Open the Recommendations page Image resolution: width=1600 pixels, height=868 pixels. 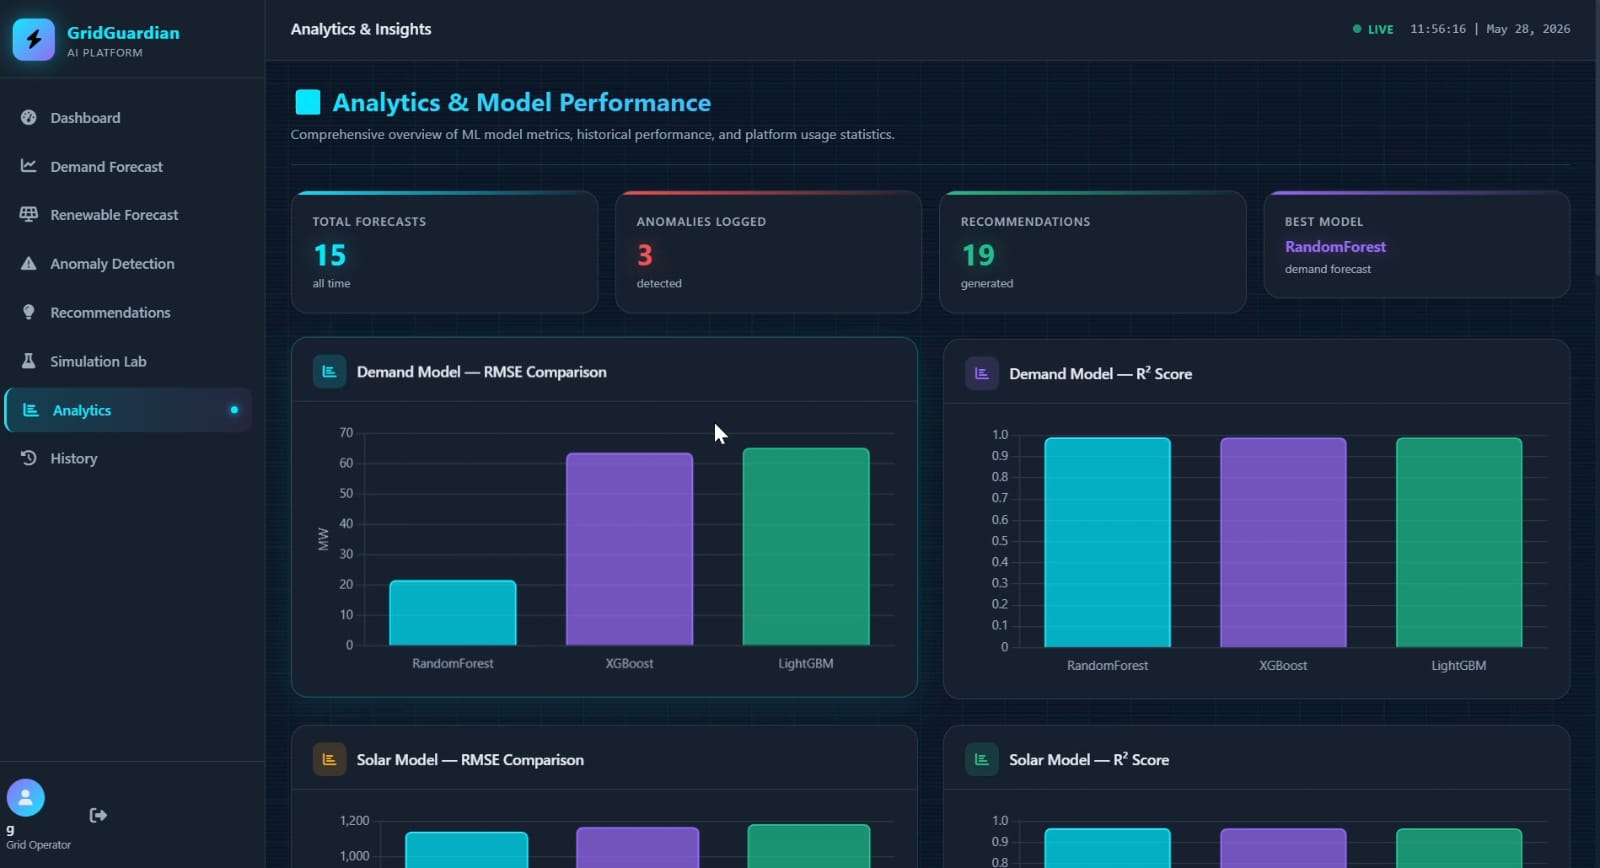[x=128, y=313]
